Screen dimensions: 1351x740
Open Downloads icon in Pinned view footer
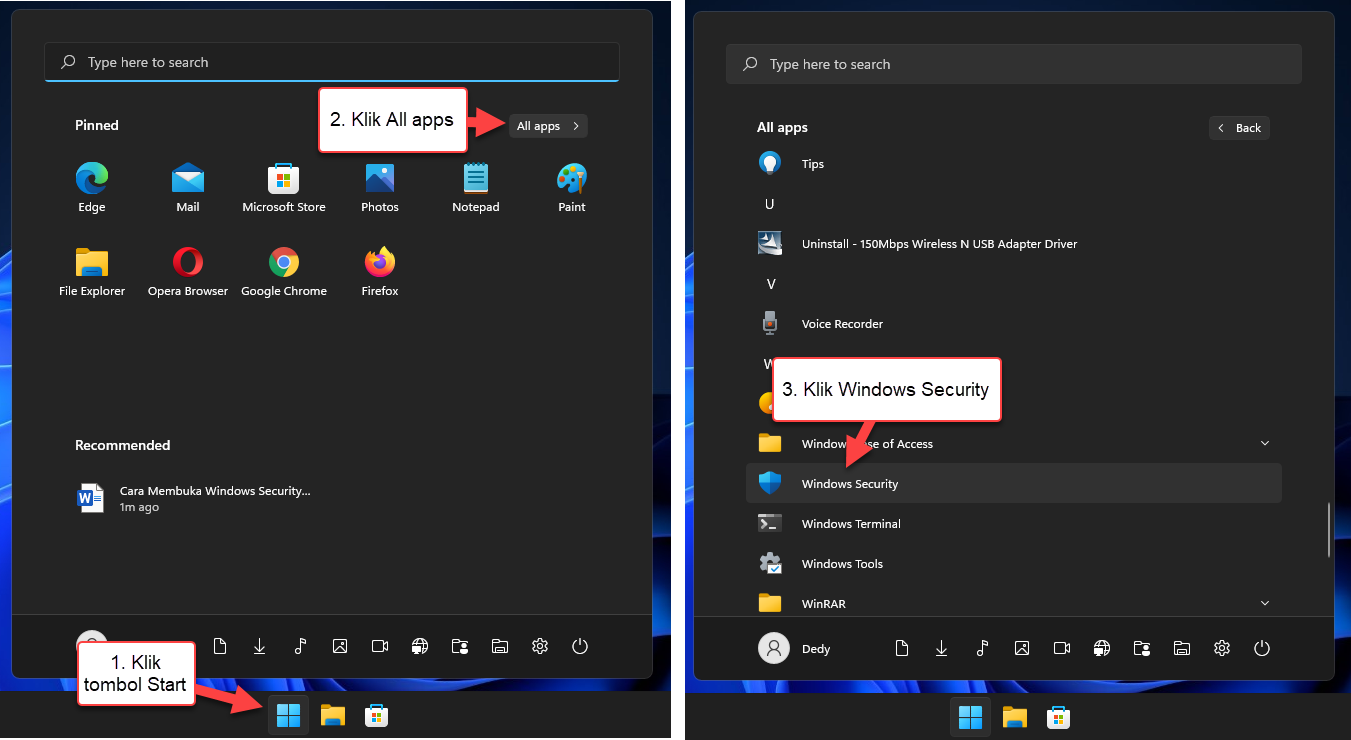[x=260, y=646]
